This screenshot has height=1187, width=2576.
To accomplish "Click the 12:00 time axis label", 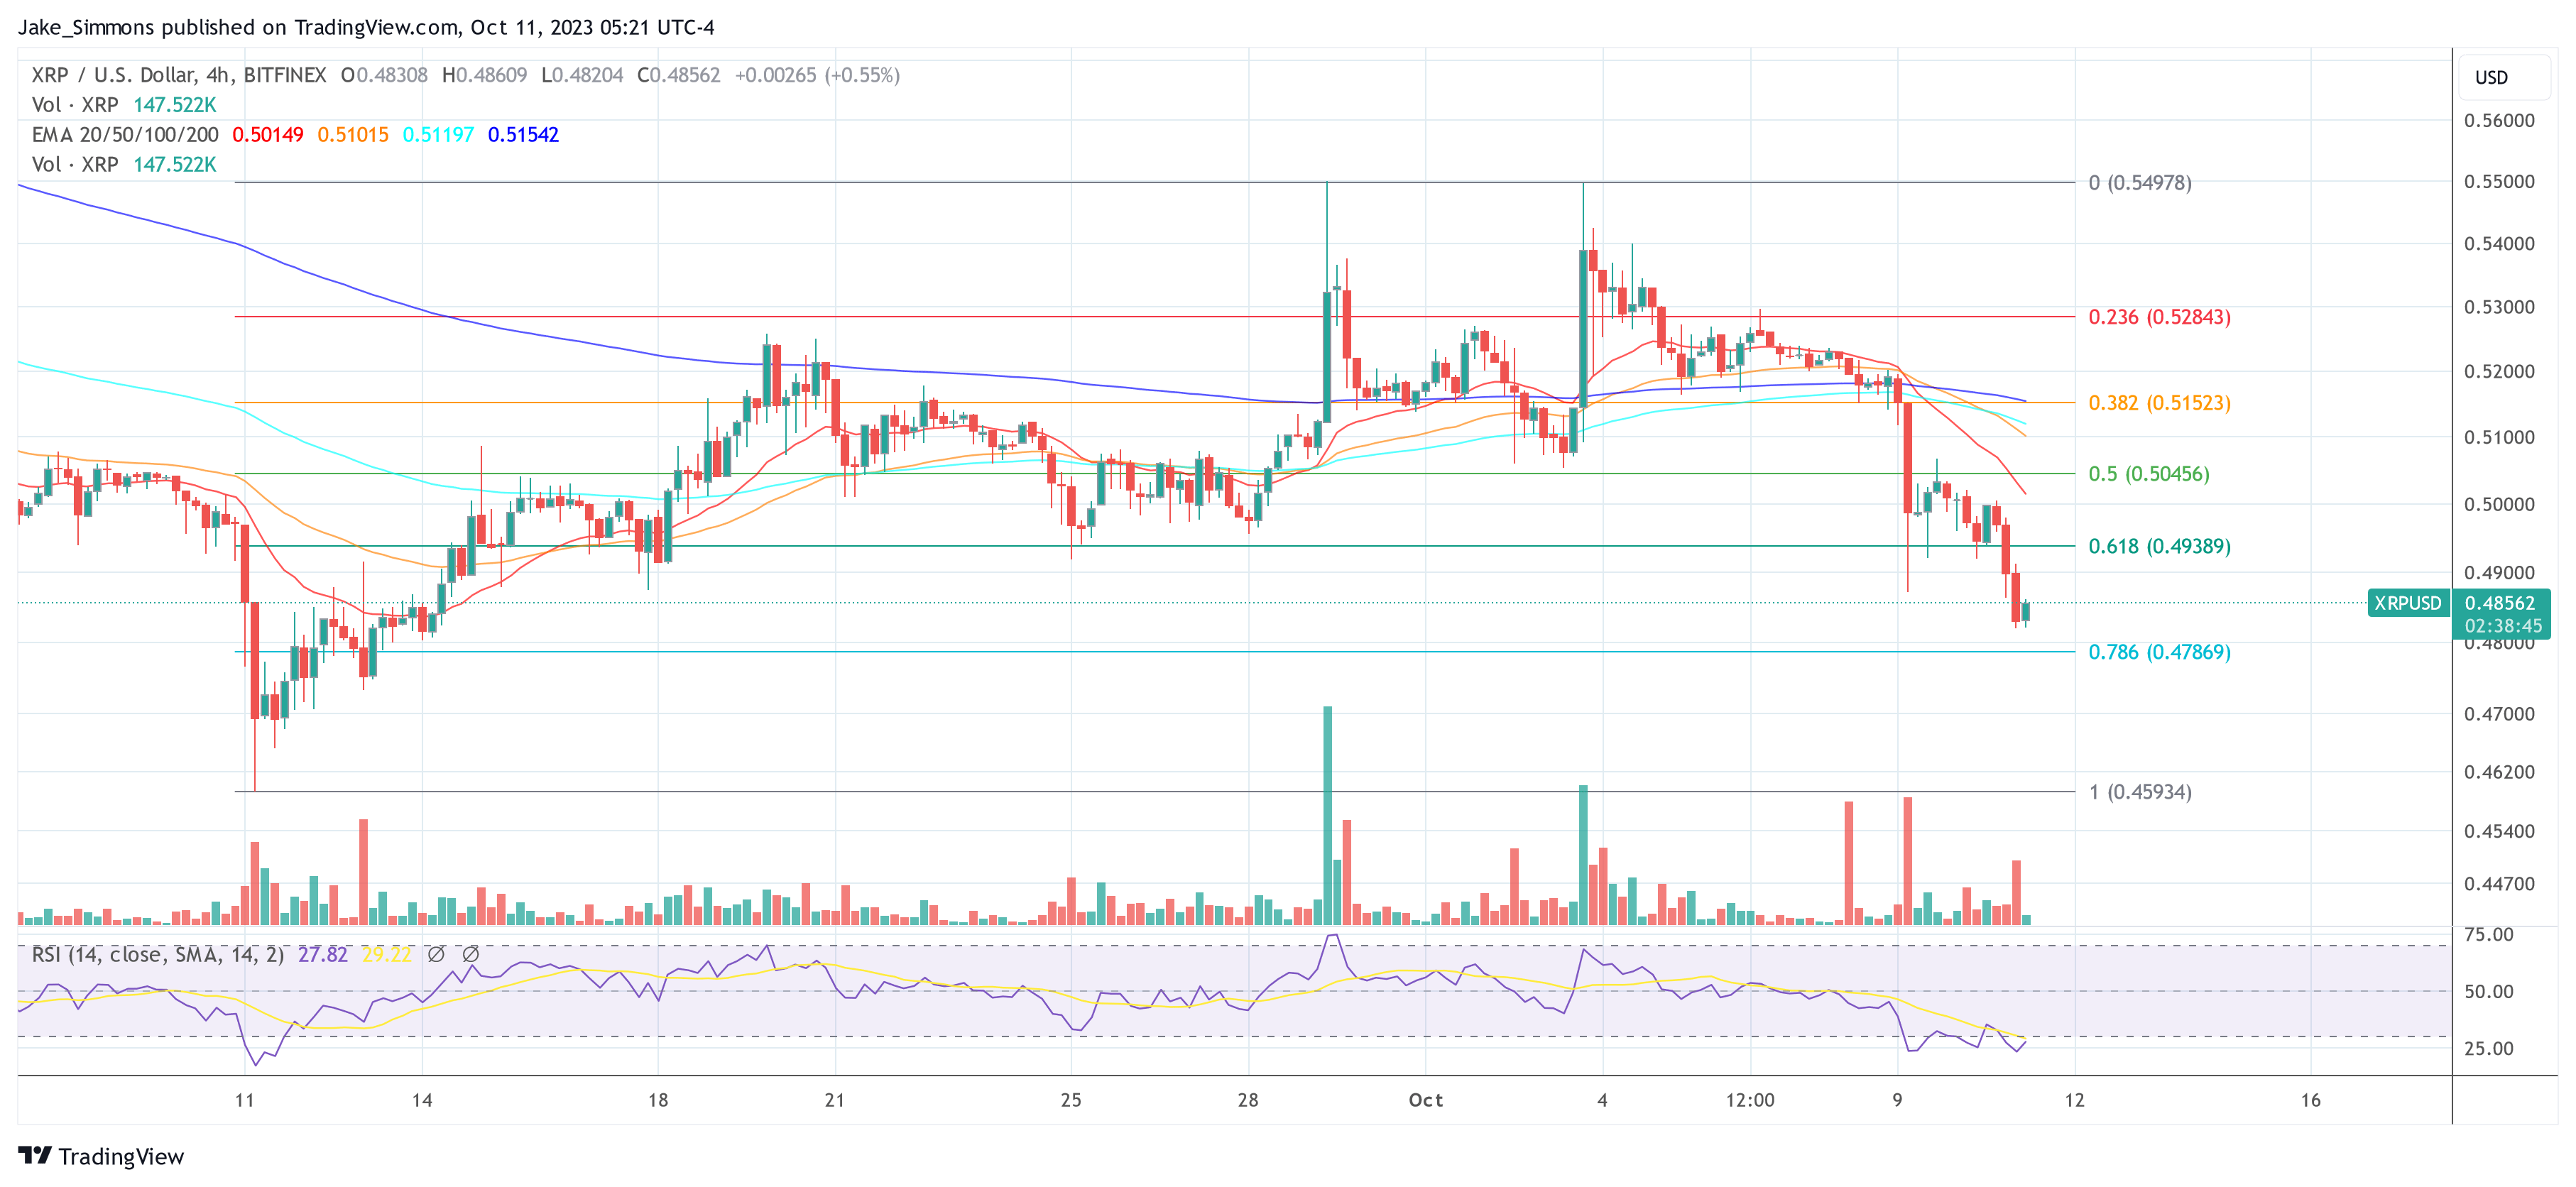I will point(1750,1100).
